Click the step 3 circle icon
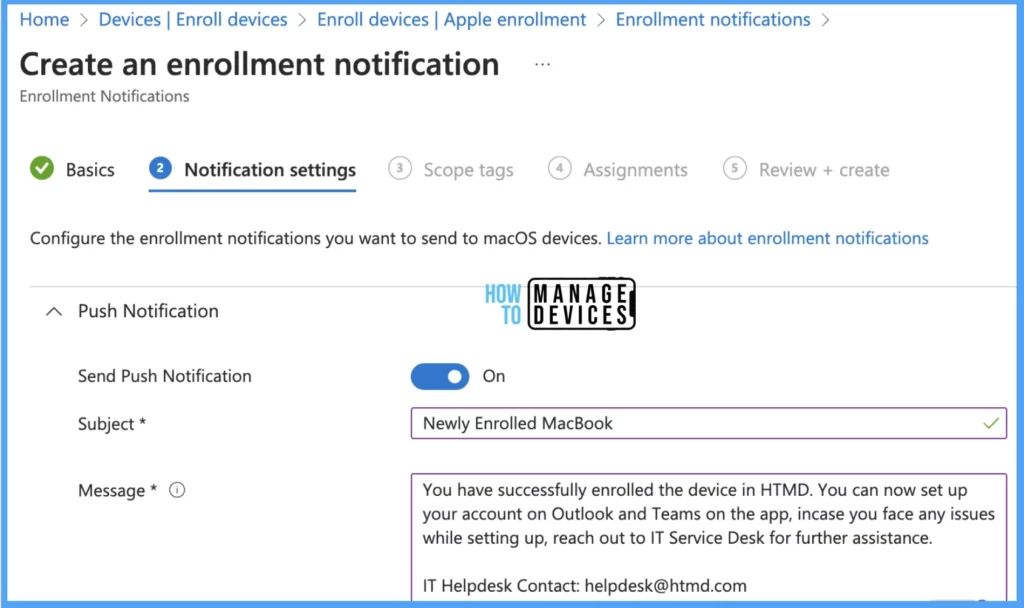 pos(400,168)
